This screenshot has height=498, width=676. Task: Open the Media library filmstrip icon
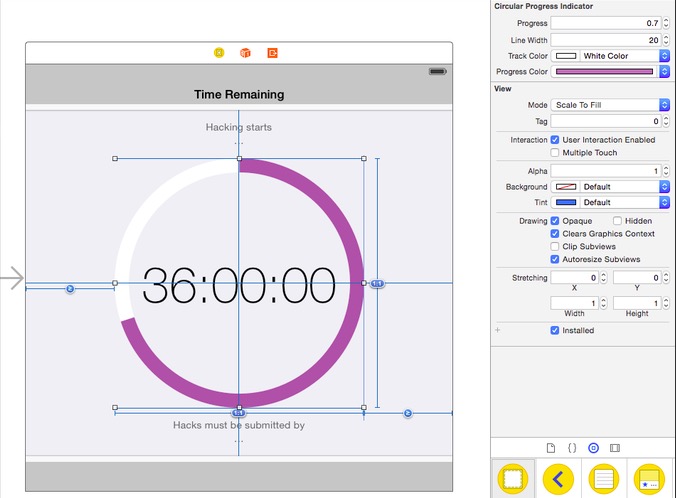pyautogui.click(x=615, y=448)
